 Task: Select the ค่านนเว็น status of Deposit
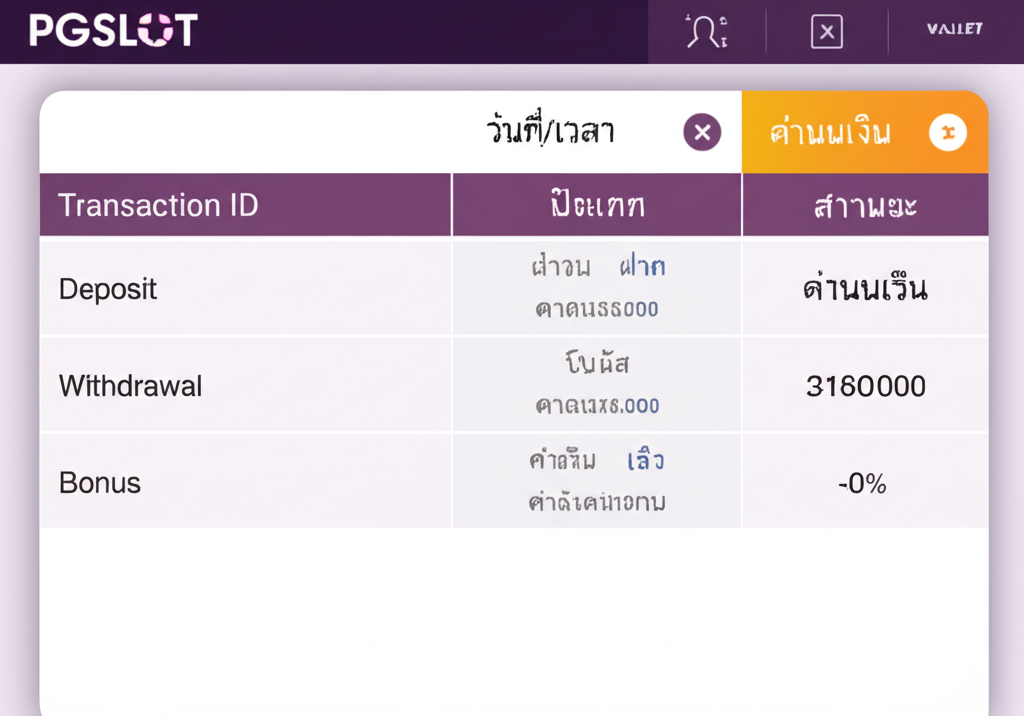point(866,288)
